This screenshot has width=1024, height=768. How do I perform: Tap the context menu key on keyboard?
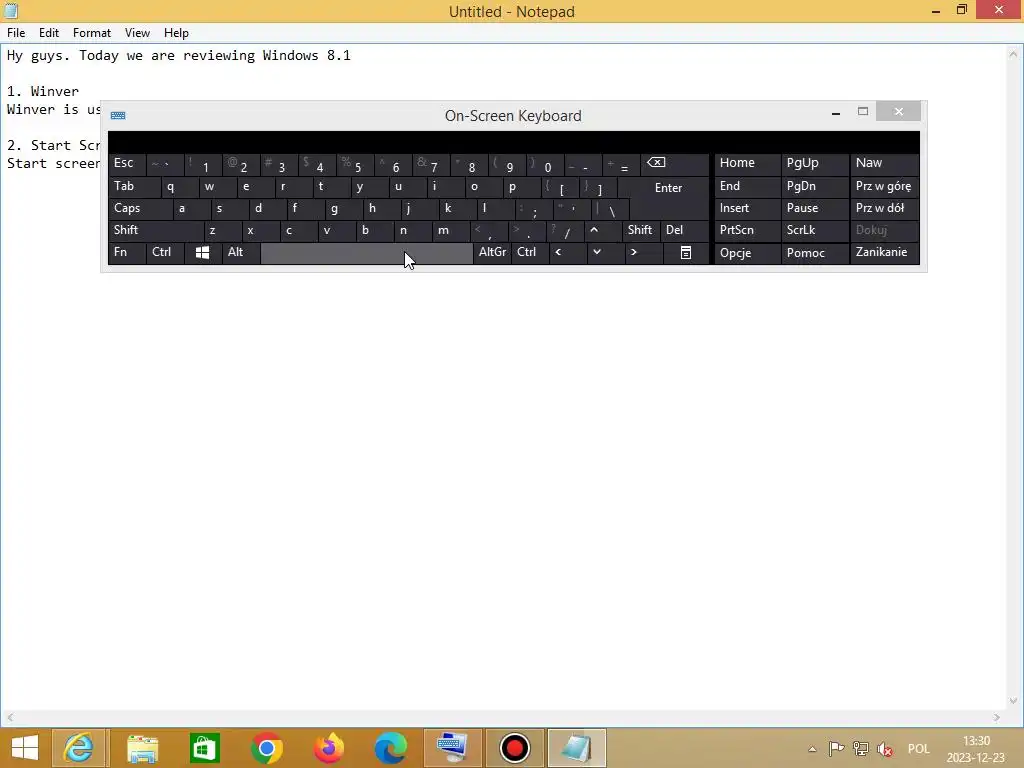pyautogui.click(x=686, y=253)
